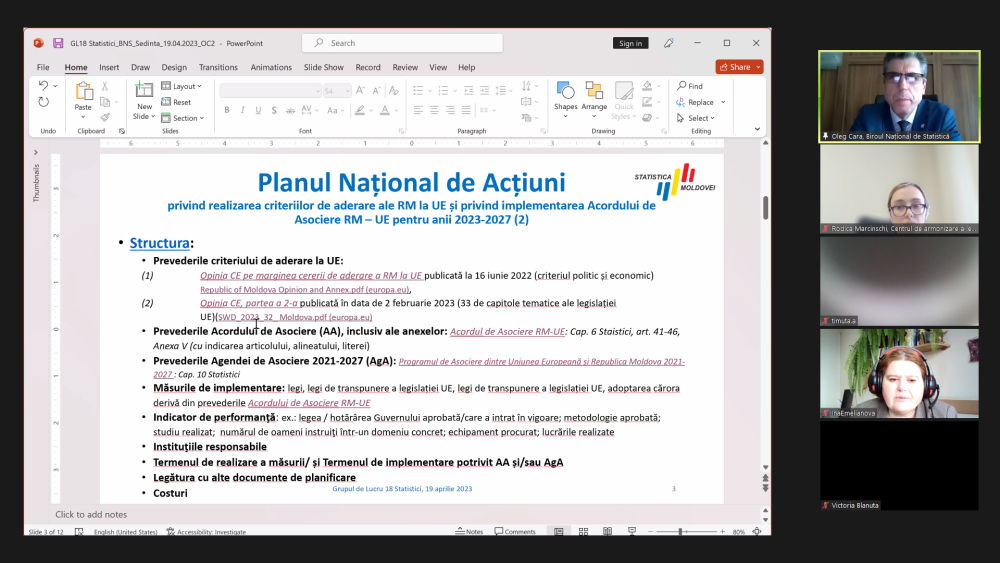1000x563 pixels.
Task: Click the Replace button
Action: pos(695,102)
